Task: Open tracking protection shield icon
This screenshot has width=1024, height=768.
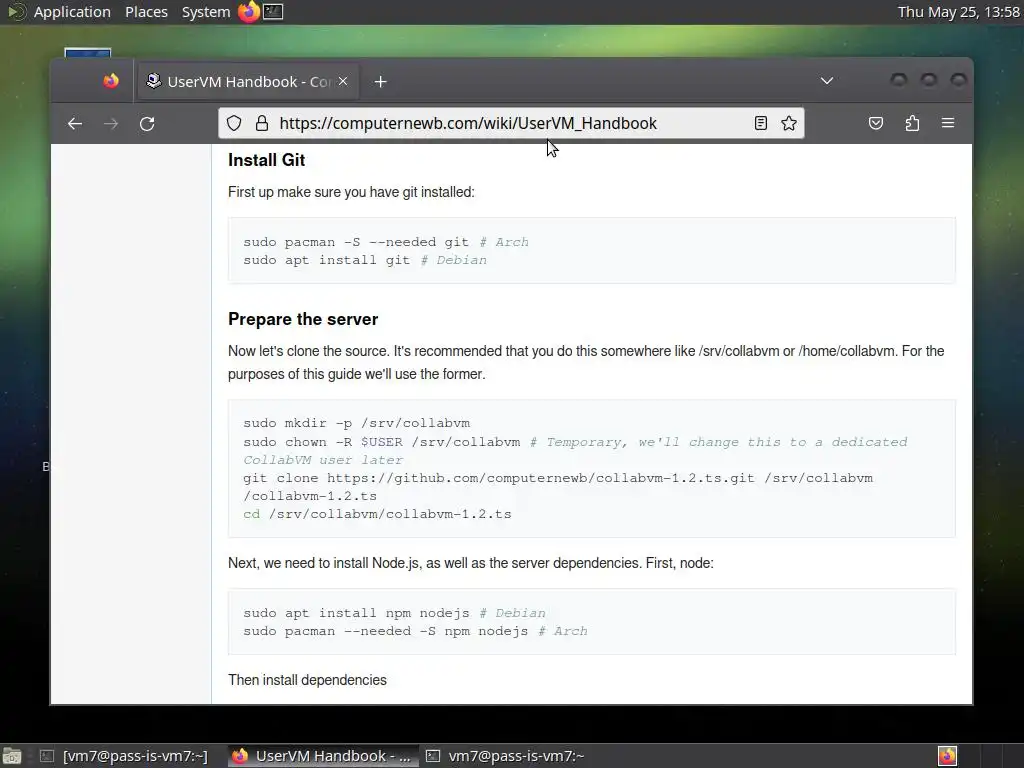Action: 234,123
